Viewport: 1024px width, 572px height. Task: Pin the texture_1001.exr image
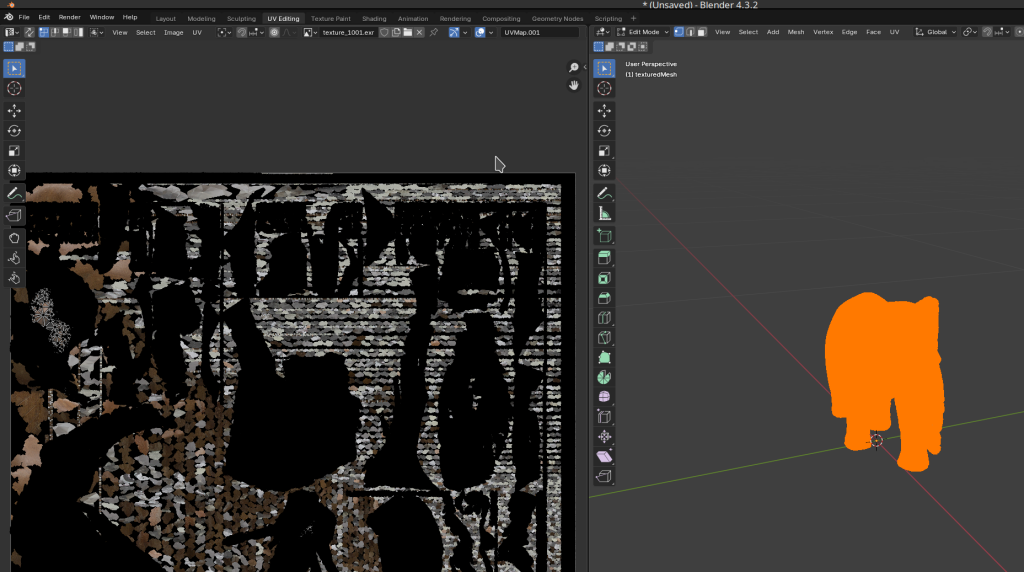pos(434,32)
